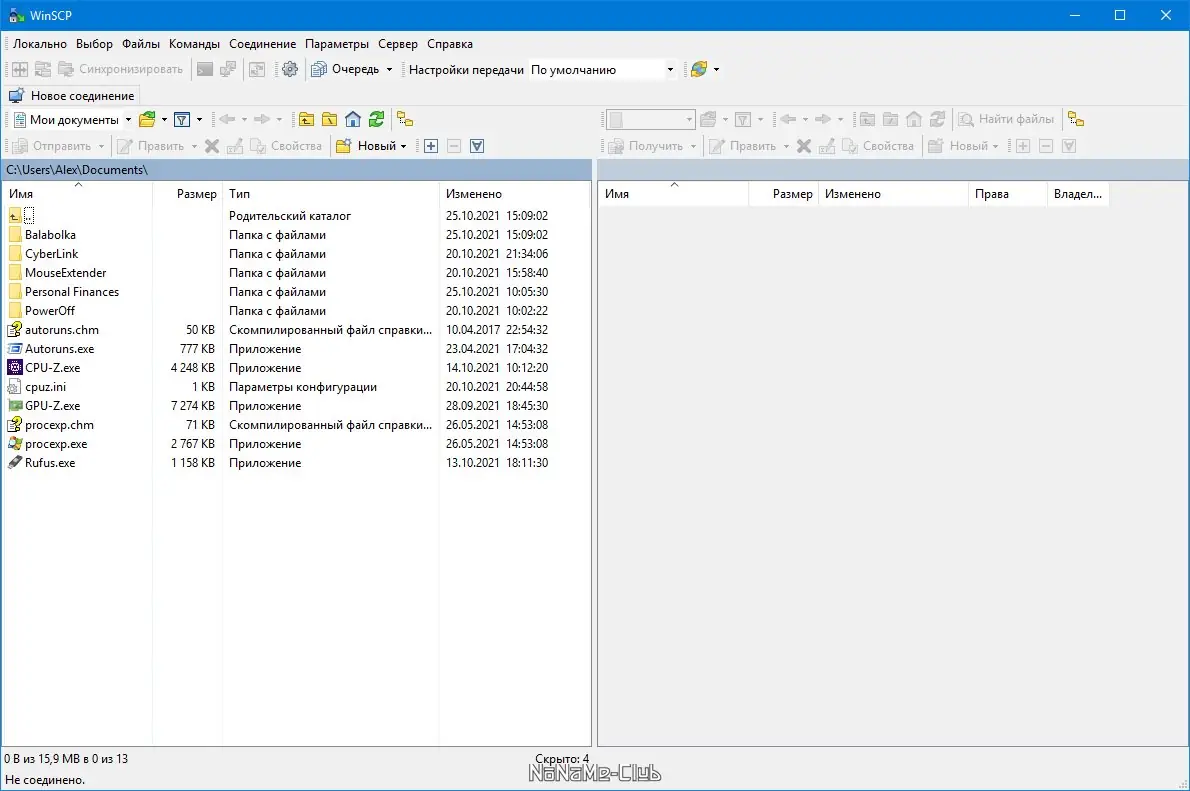This screenshot has height=791, width=1190.
Task: Select the file Rufus.exe
Action: [50, 462]
